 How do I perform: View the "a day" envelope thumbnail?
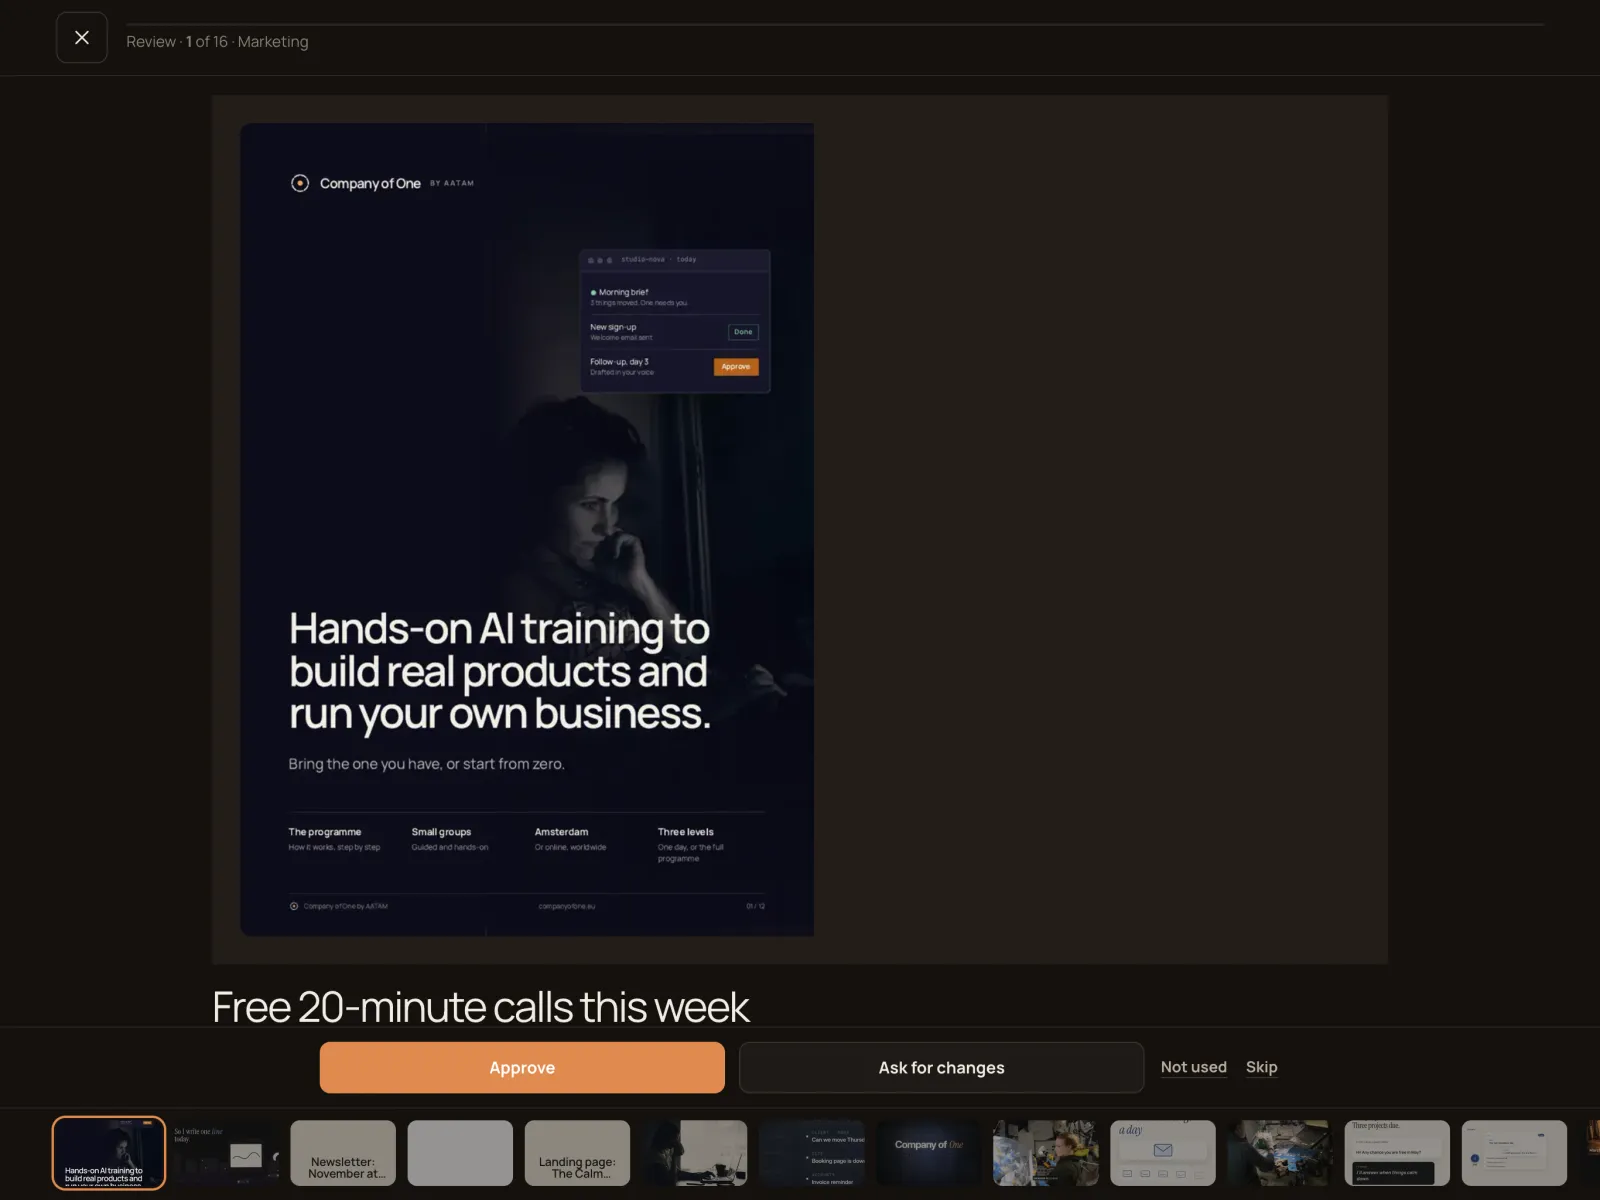tap(1163, 1153)
